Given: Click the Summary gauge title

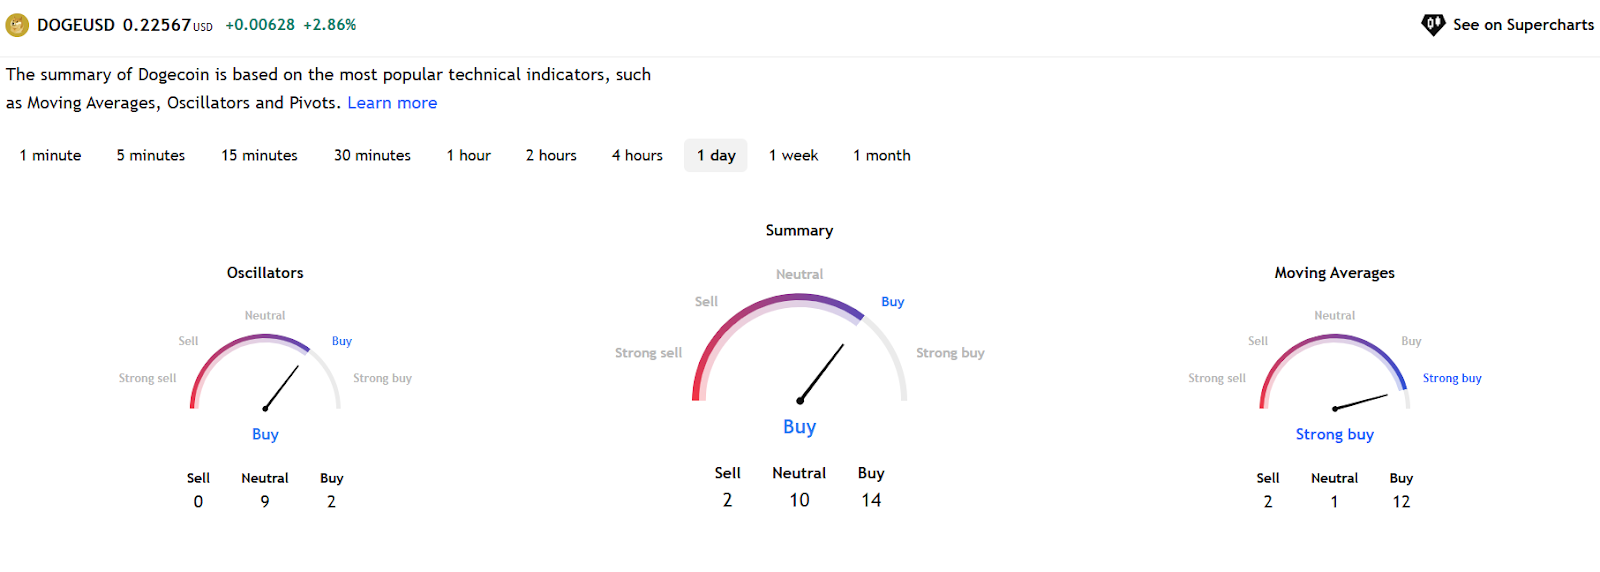Looking at the screenshot, I should [799, 231].
